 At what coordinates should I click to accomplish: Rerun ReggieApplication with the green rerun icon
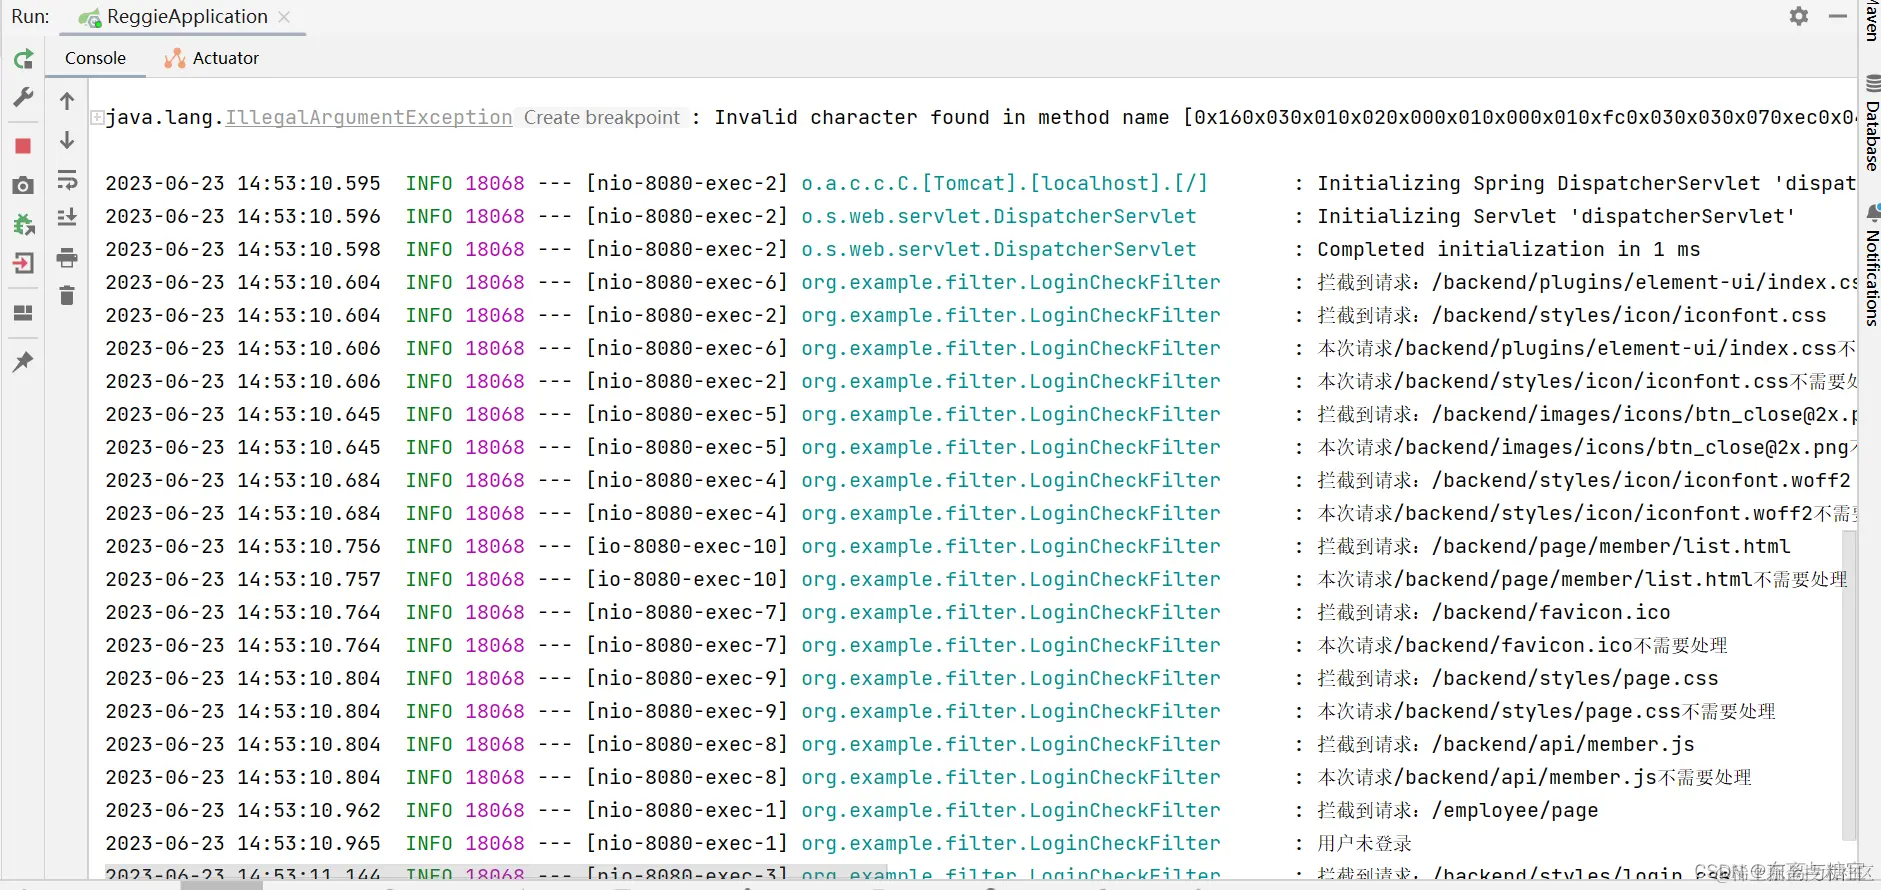coord(23,59)
